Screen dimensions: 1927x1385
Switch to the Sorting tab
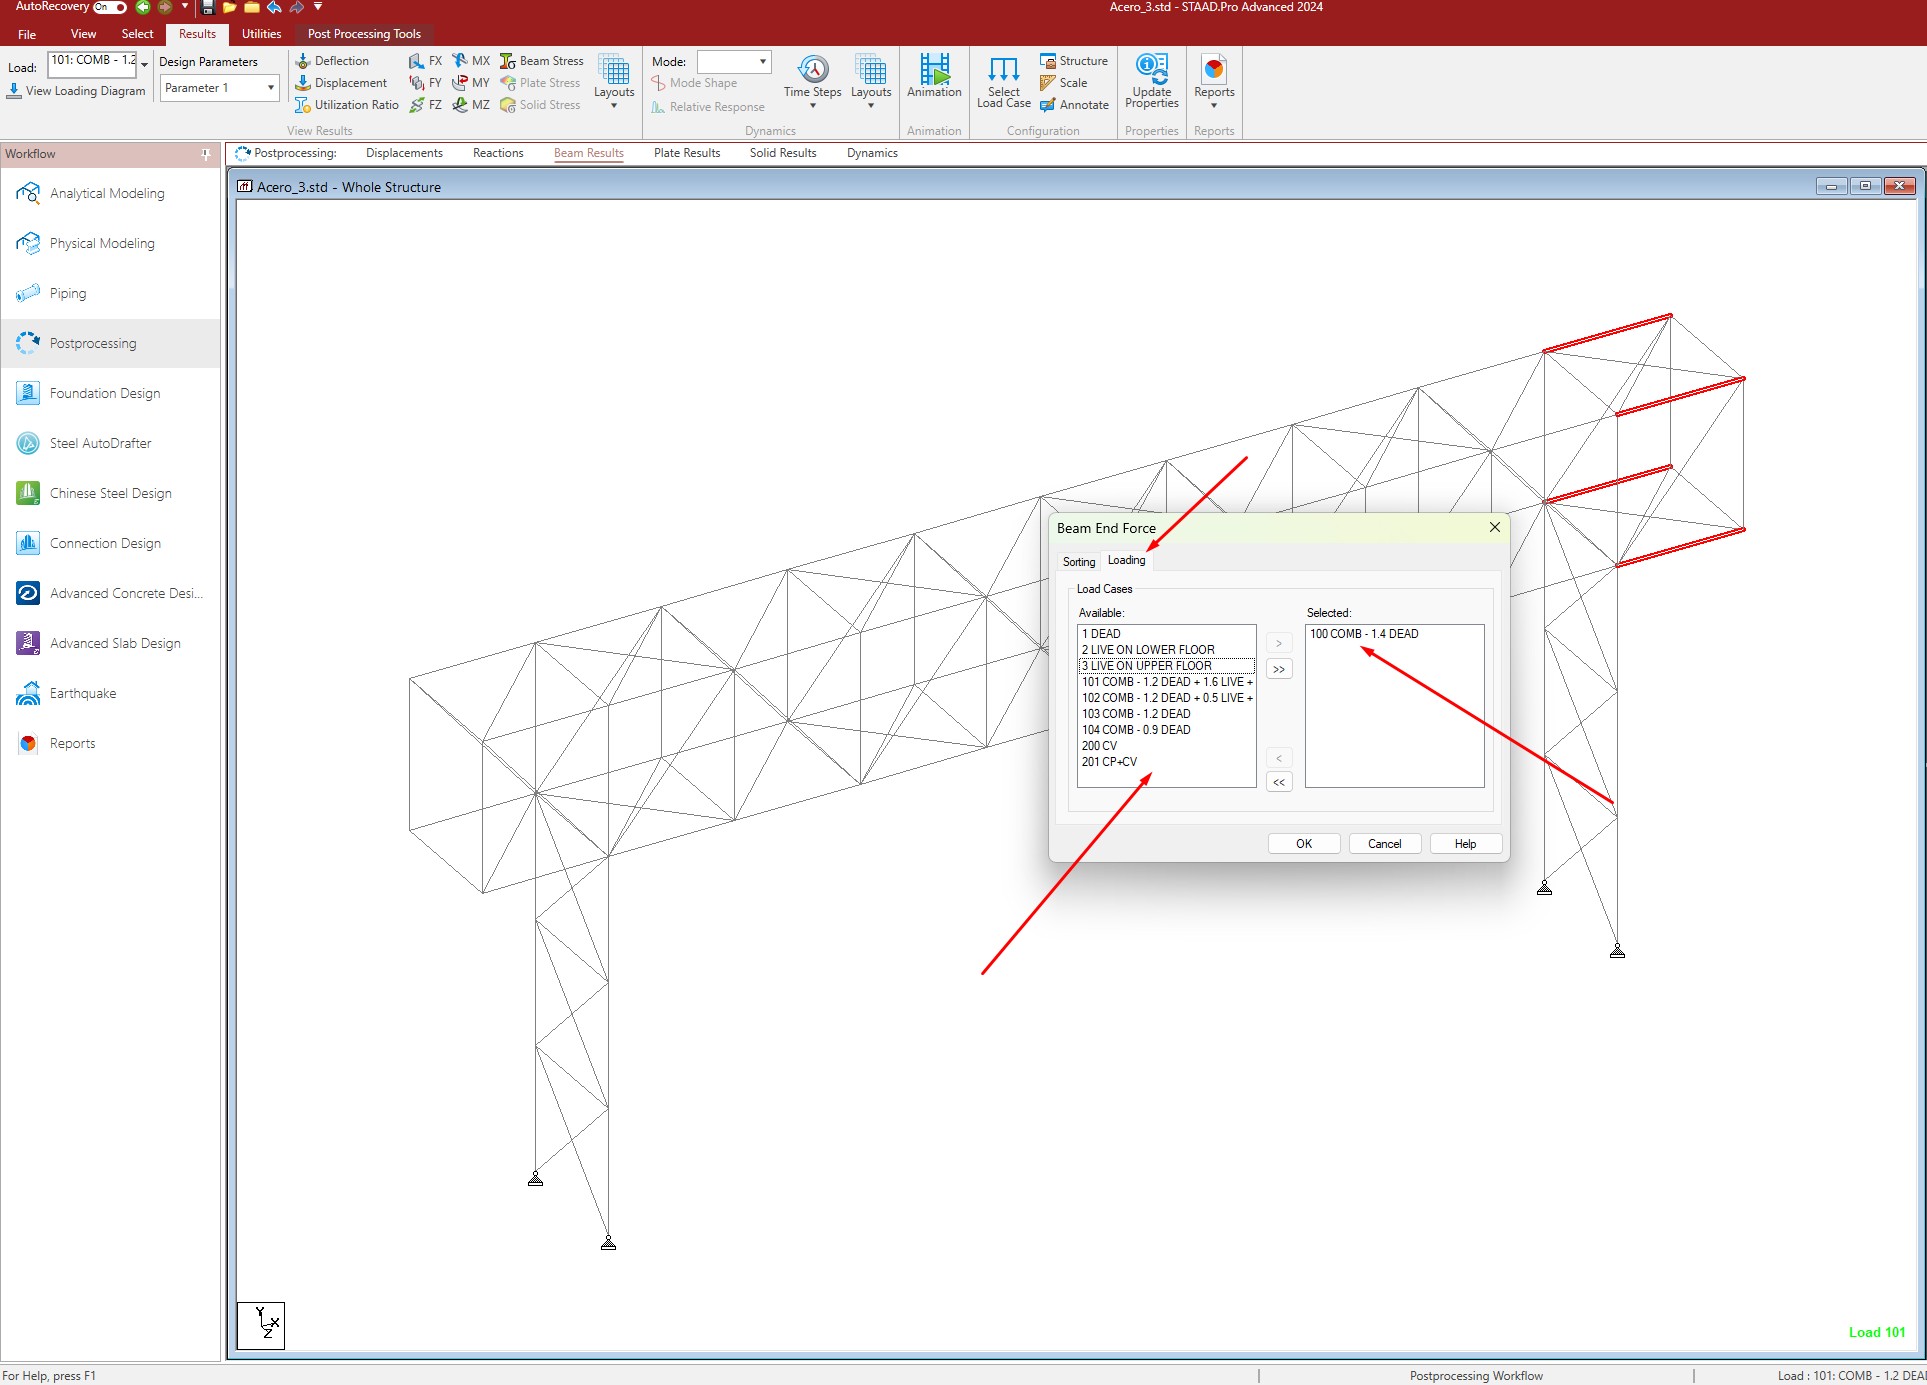pos(1079,562)
